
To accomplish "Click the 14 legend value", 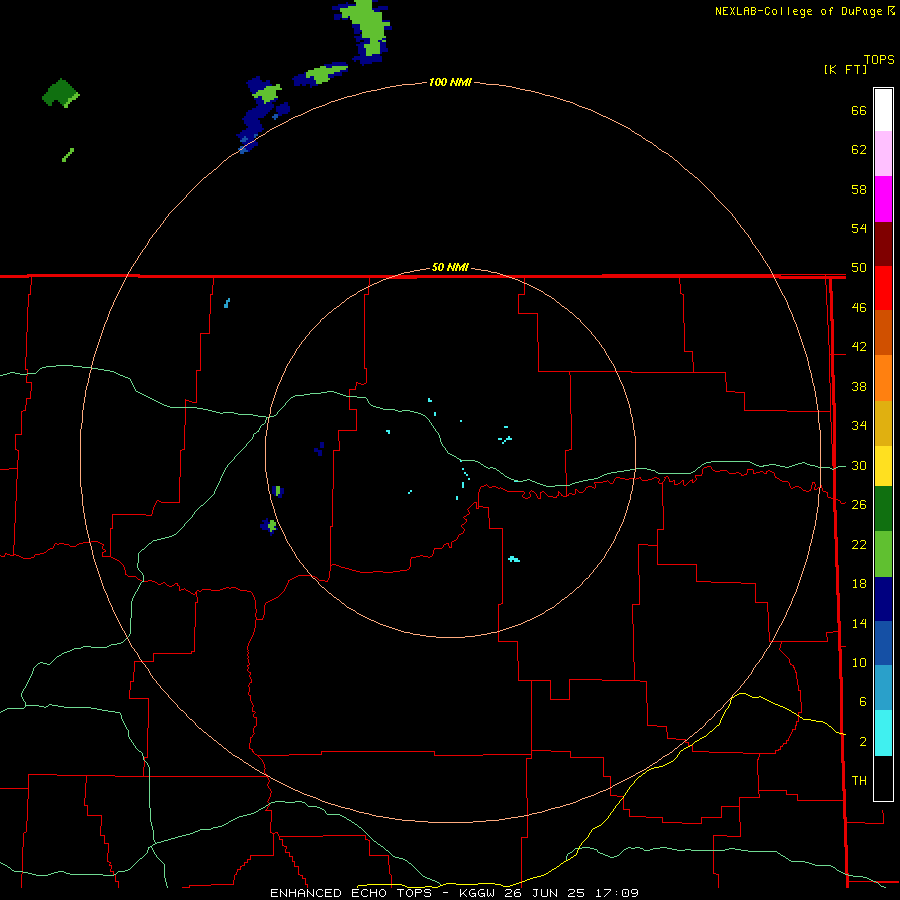I will tap(859, 623).
